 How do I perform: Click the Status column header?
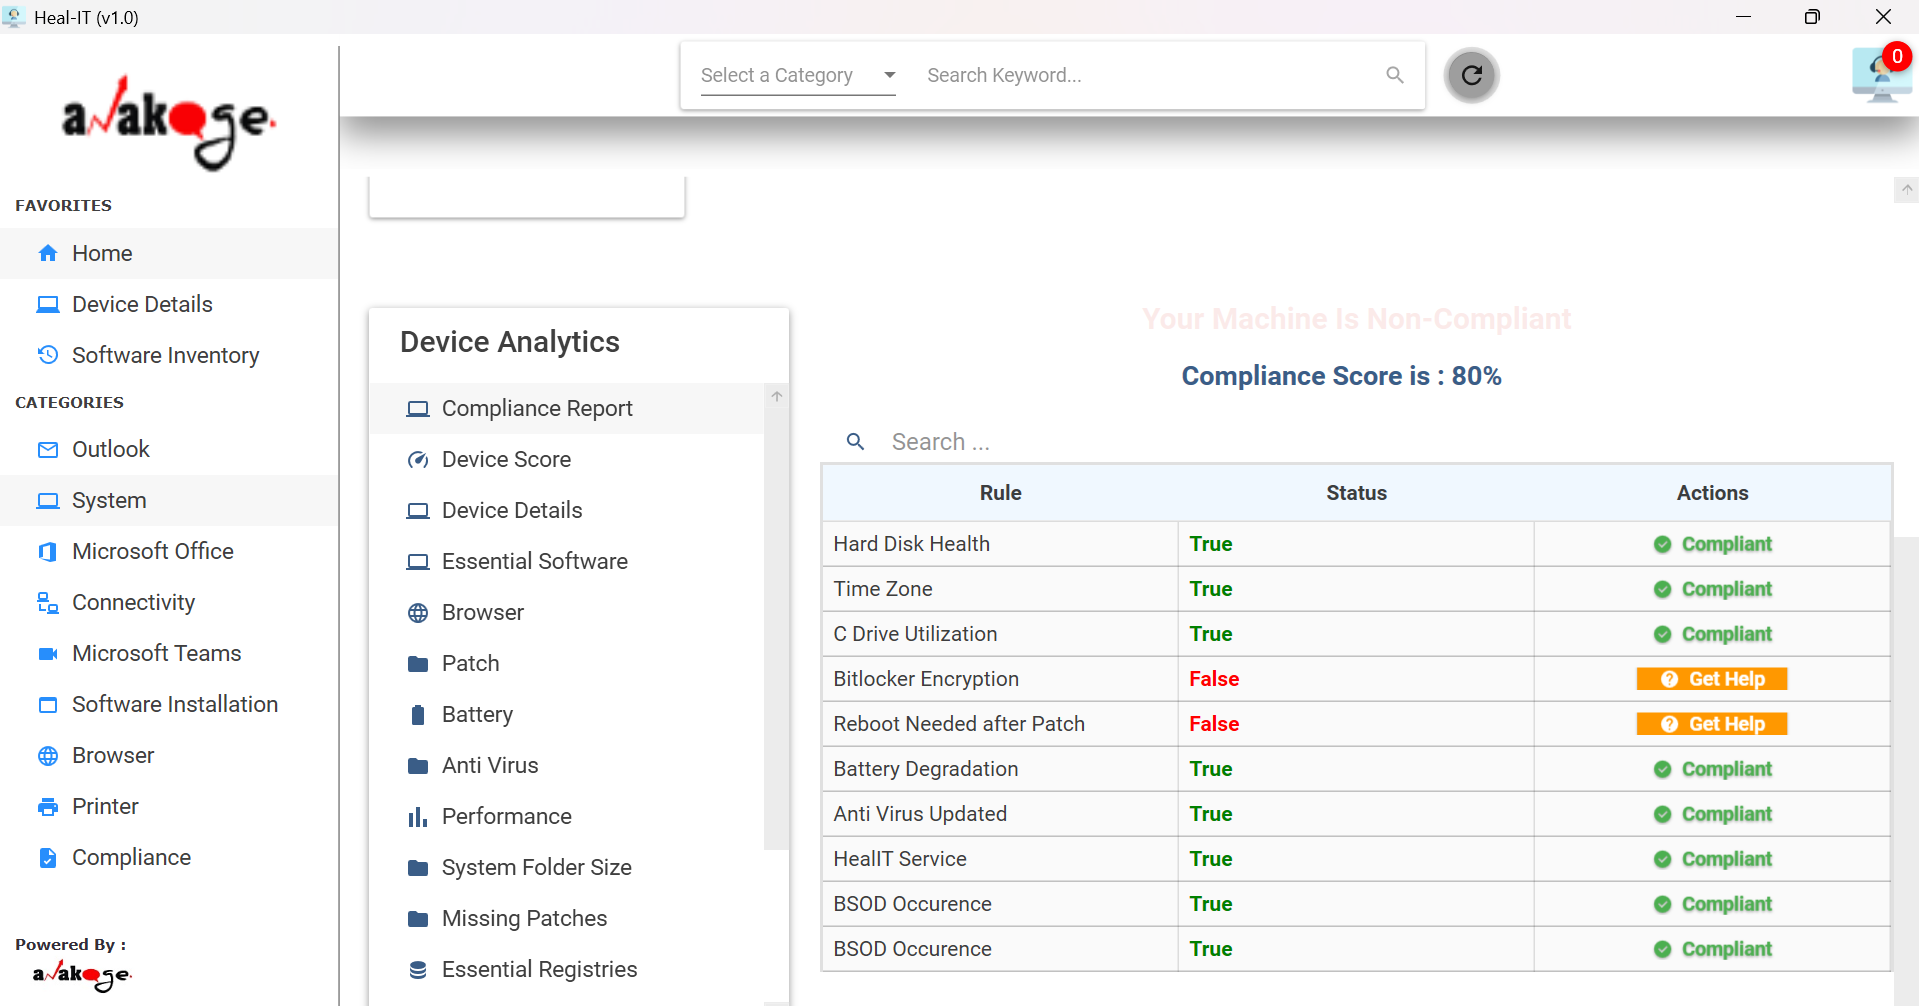point(1356,493)
